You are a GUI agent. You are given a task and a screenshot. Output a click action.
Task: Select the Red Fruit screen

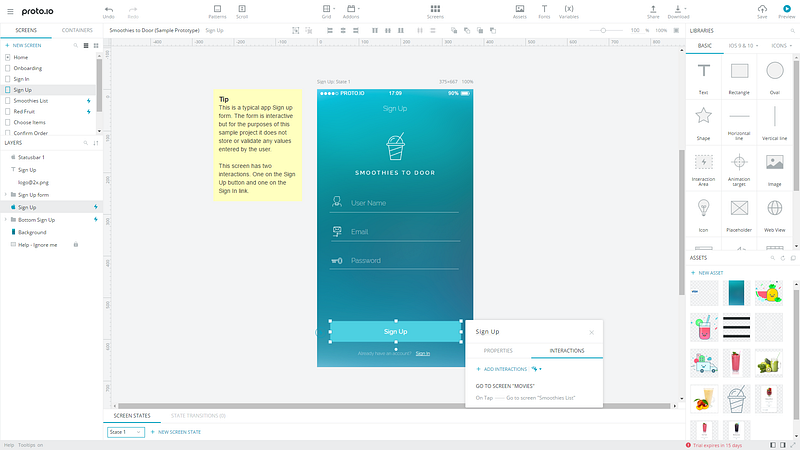[x=49, y=111]
